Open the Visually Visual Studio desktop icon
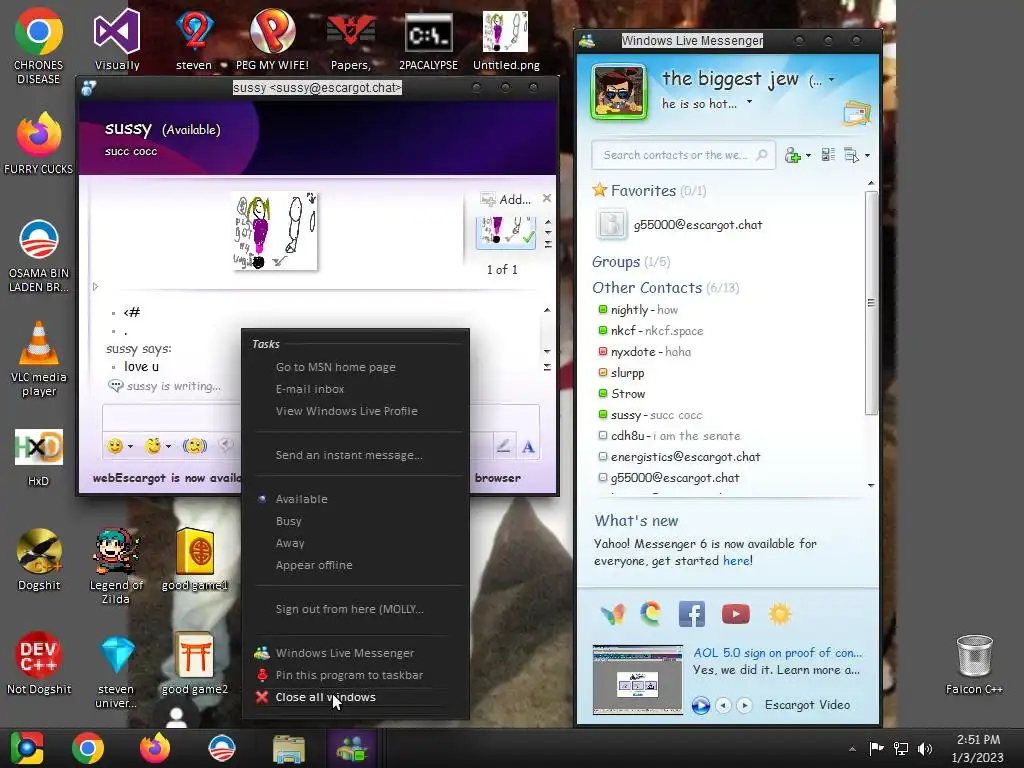The height and width of the screenshot is (768, 1024). [117, 39]
